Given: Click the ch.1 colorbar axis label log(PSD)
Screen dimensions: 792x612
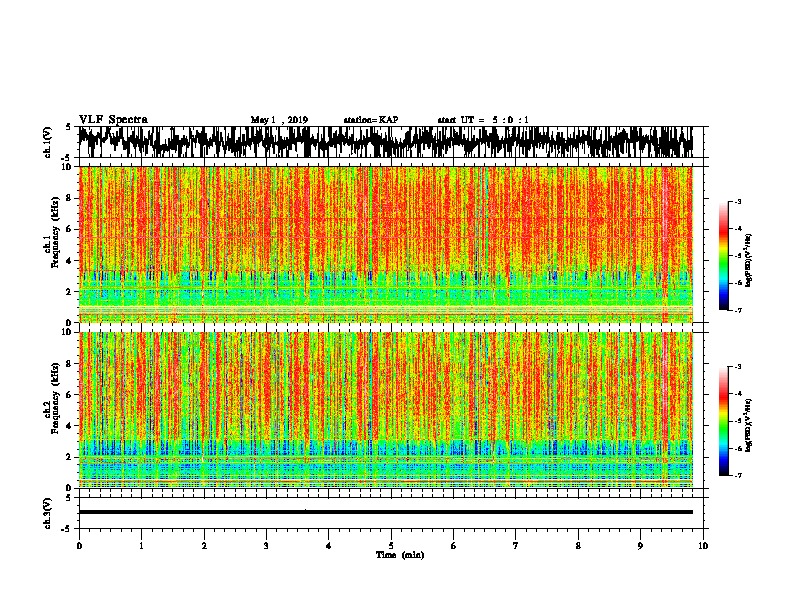Looking at the screenshot, I should coord(749,260).
